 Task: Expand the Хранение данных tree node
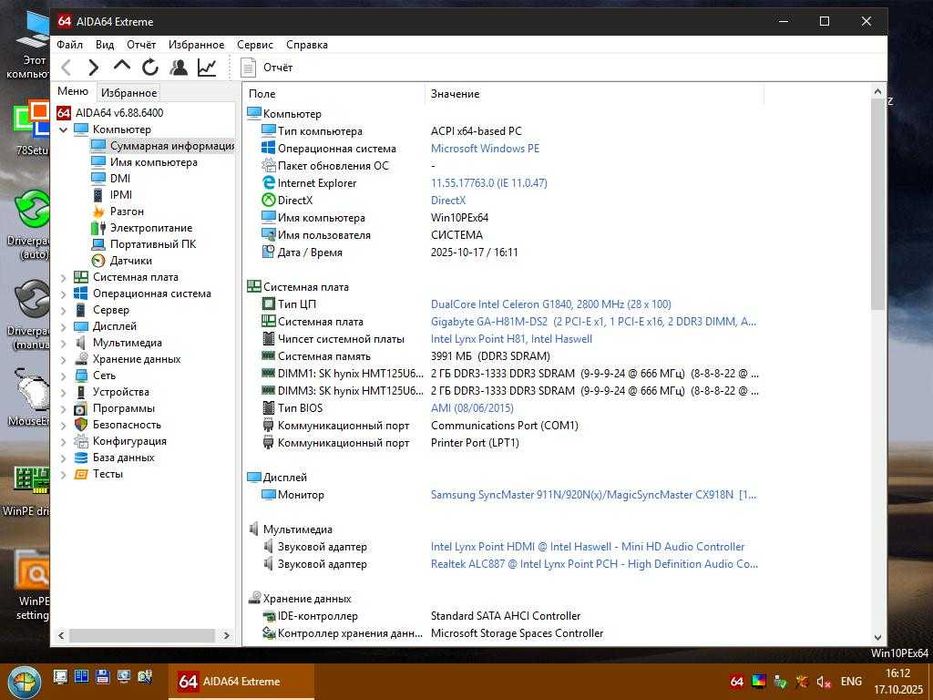coord(64,360)
